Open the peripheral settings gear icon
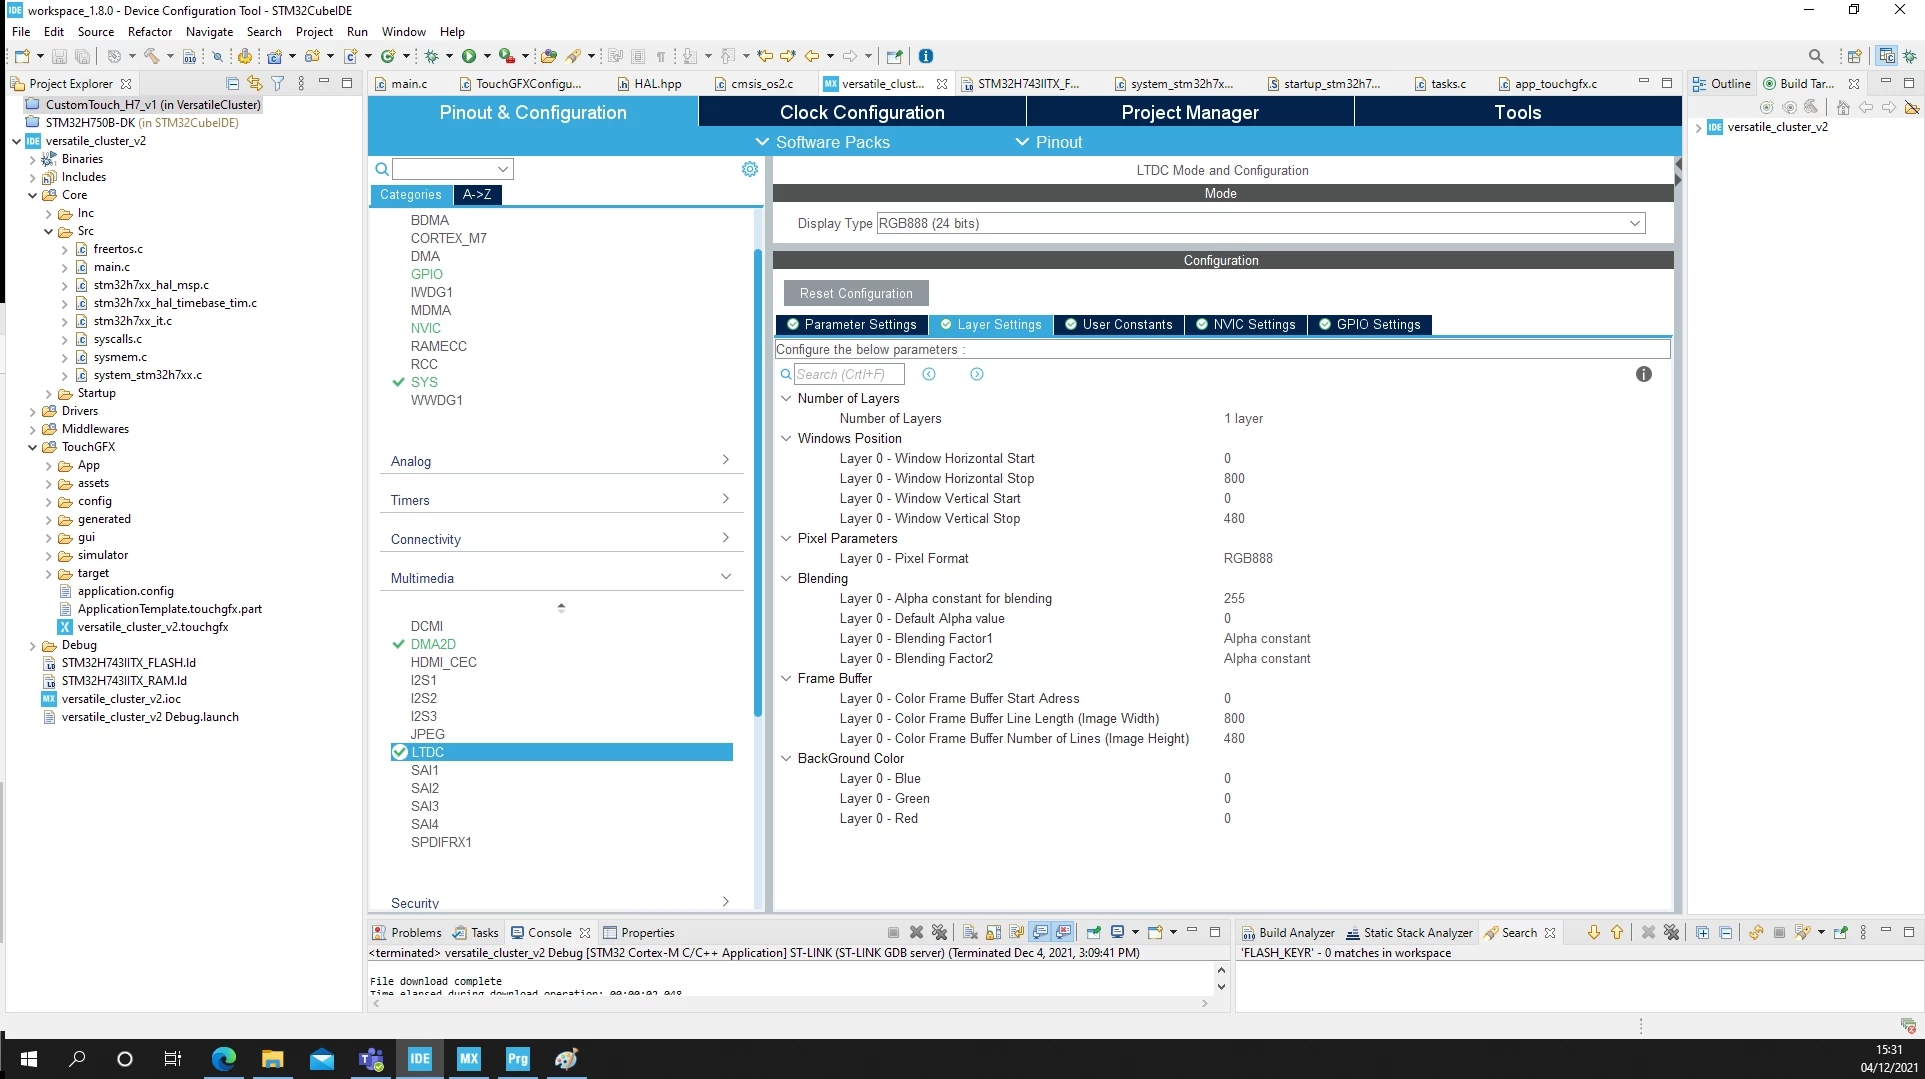Screen dimensions: 1925x1079 (750, 169)
